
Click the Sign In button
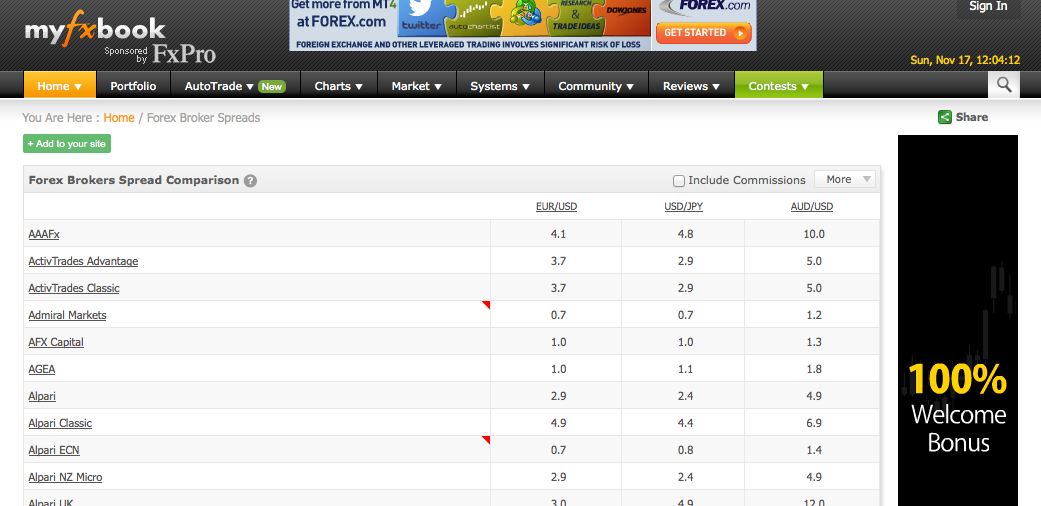988,7
